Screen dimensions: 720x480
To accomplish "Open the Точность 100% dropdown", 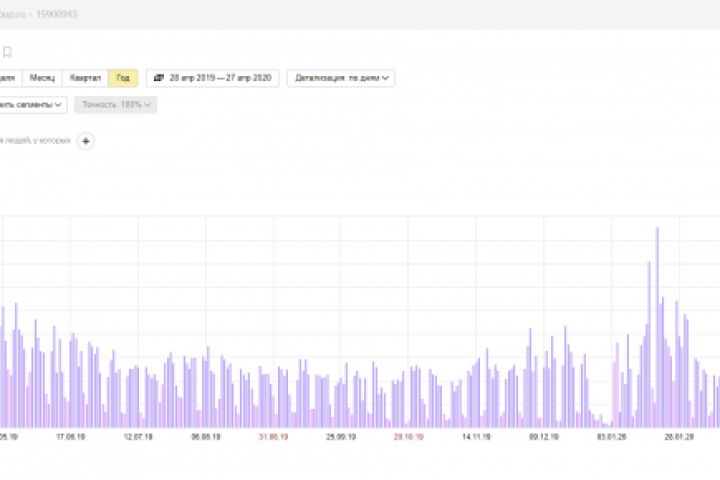I will 116,105.
